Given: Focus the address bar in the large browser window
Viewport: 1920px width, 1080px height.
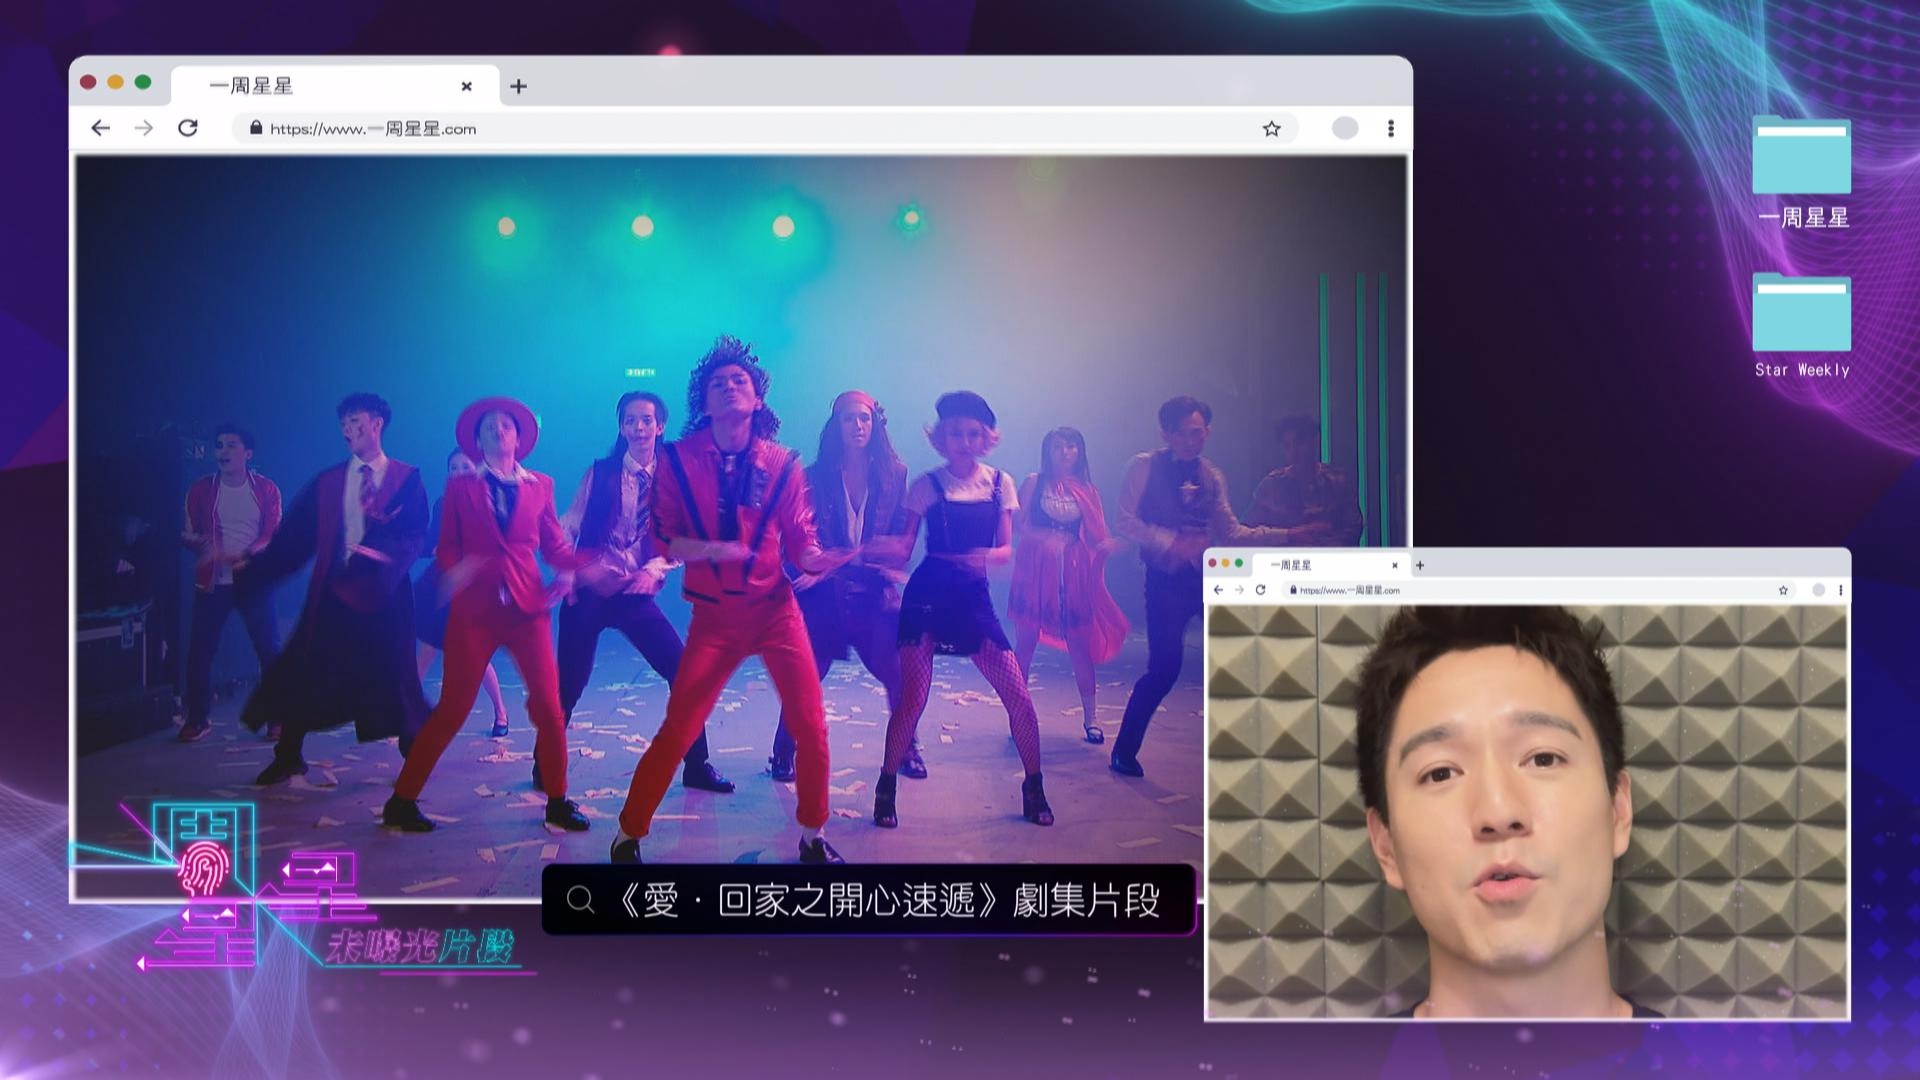Looking at the screenshot, I should 765,128.
